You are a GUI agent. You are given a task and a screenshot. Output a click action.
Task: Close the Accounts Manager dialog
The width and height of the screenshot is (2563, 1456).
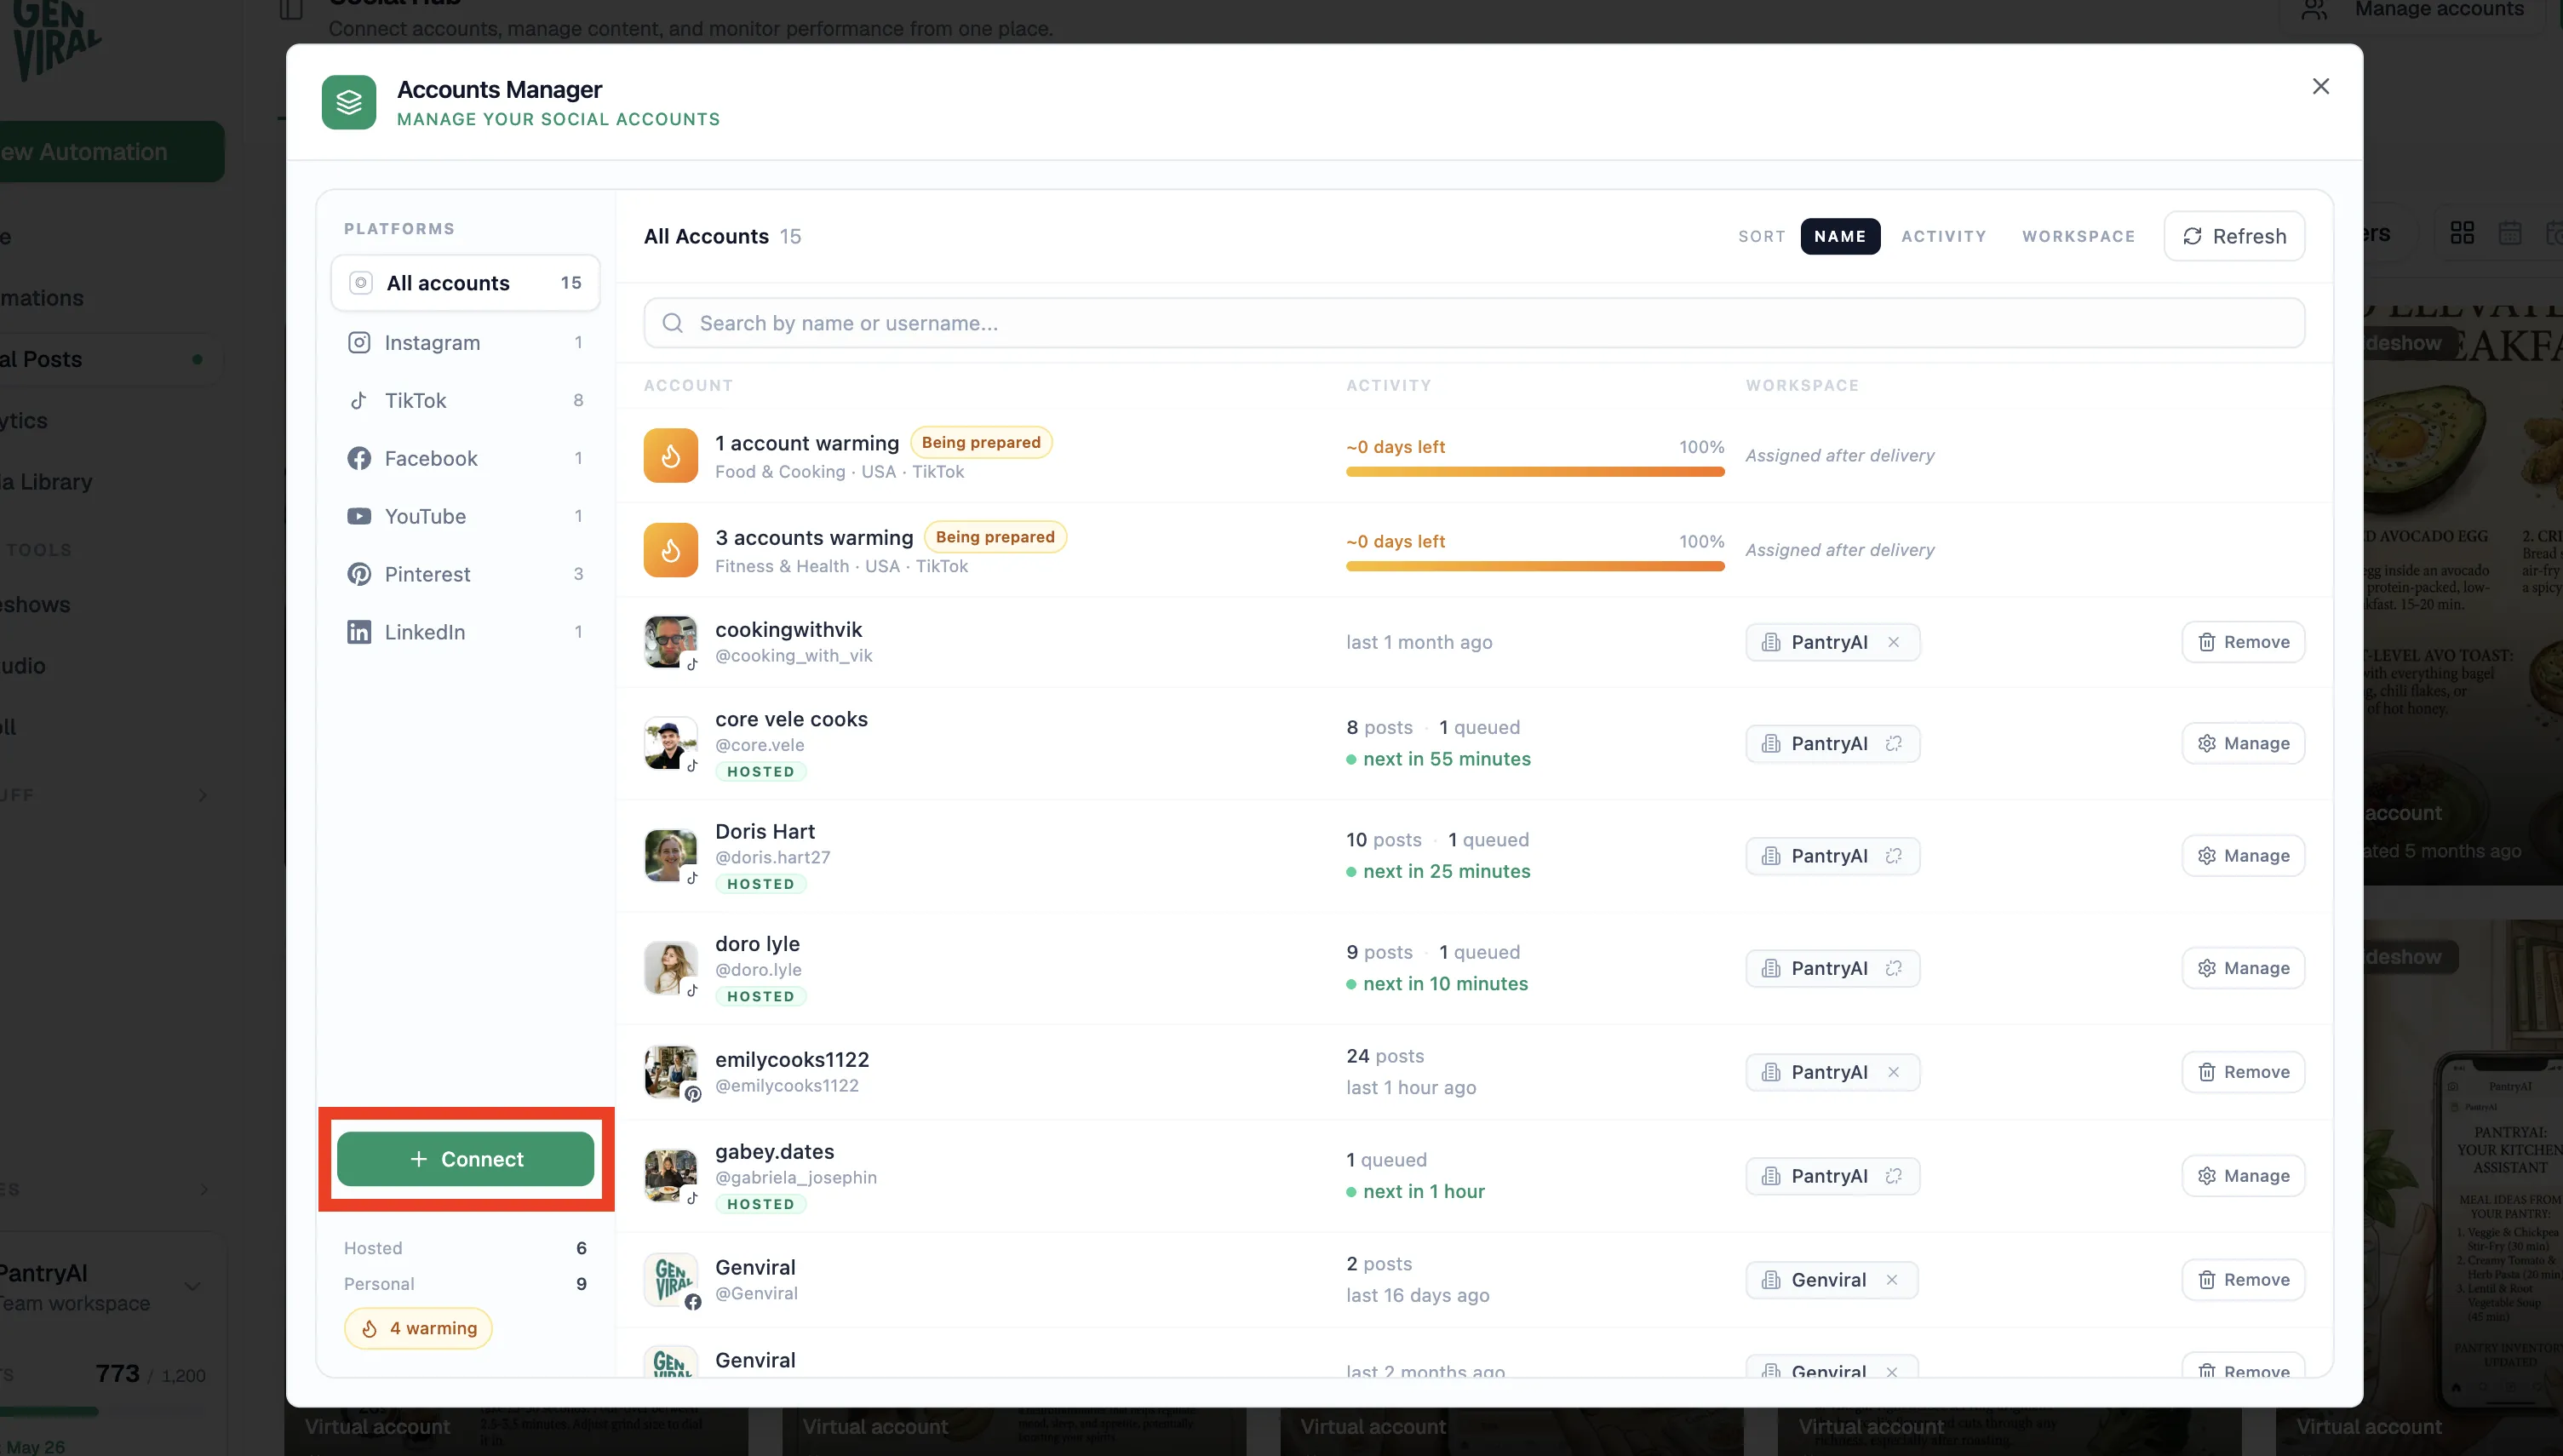(x=2320, y=87)
